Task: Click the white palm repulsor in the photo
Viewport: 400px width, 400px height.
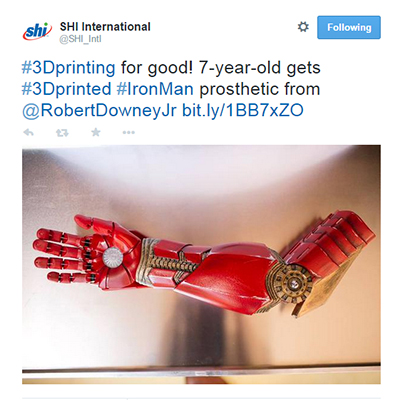Action: point(113,257)
